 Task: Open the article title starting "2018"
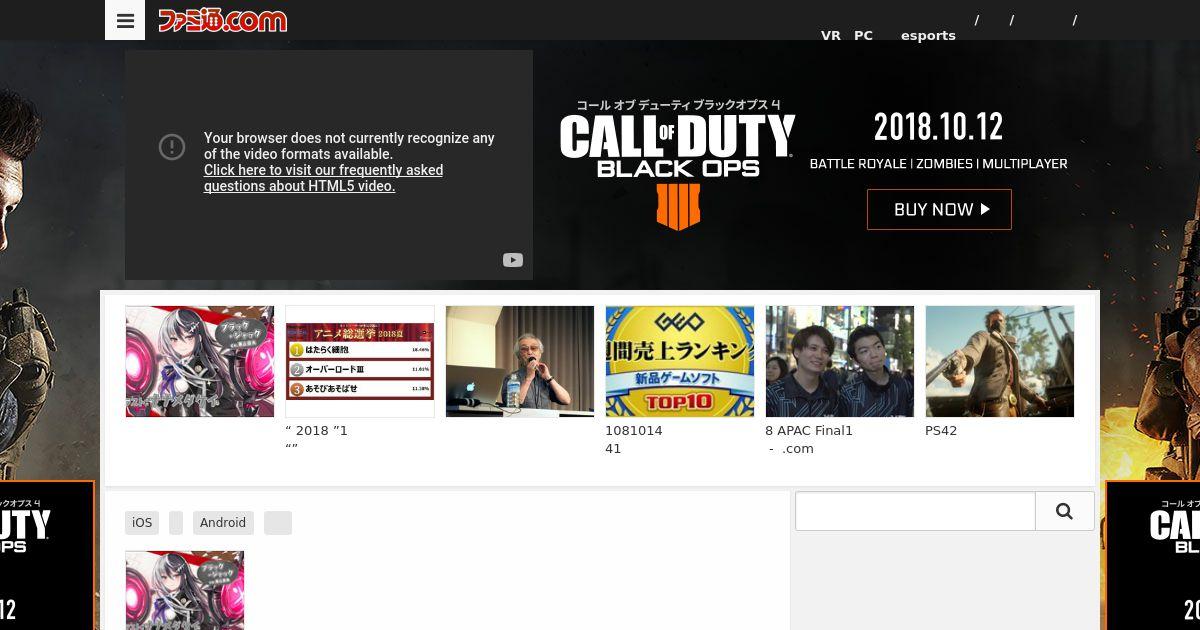pyautogui.click(x=317, y=440)
